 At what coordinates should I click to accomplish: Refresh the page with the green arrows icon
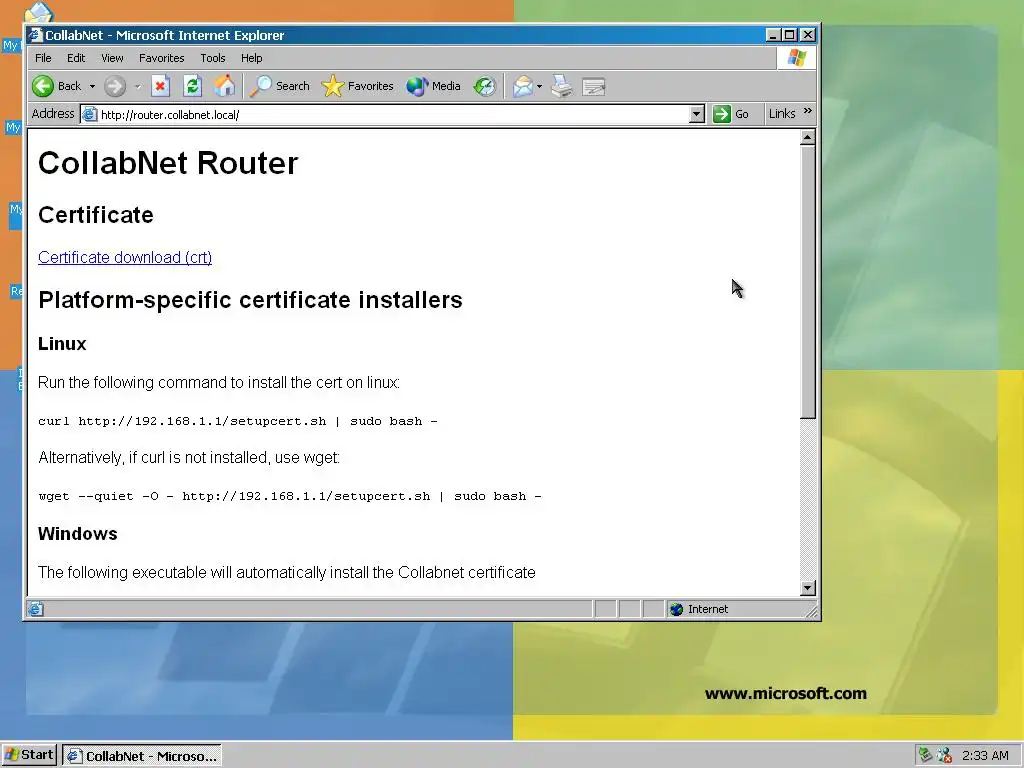[x=192, y=86]
